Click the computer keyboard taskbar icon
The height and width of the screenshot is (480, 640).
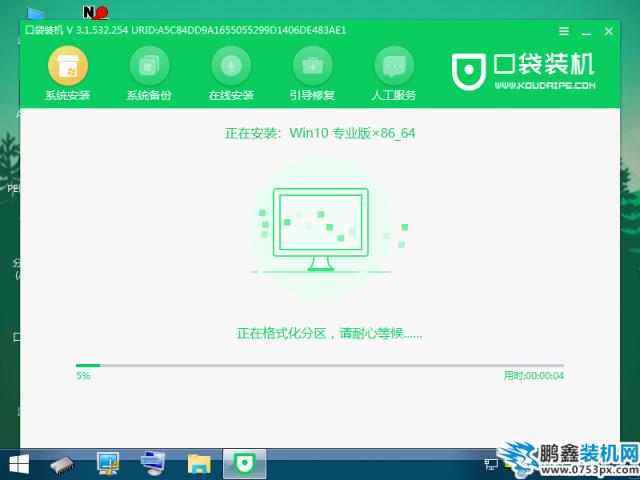[153, 464]
